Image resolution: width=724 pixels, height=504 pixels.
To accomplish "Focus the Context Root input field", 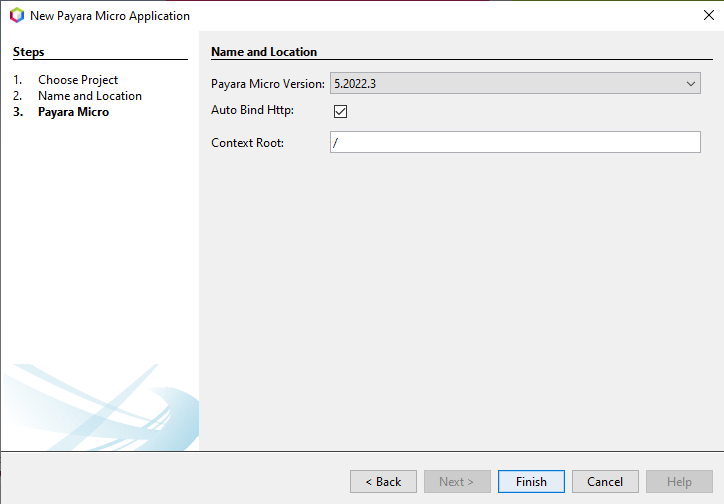I will tap(515, 143).
